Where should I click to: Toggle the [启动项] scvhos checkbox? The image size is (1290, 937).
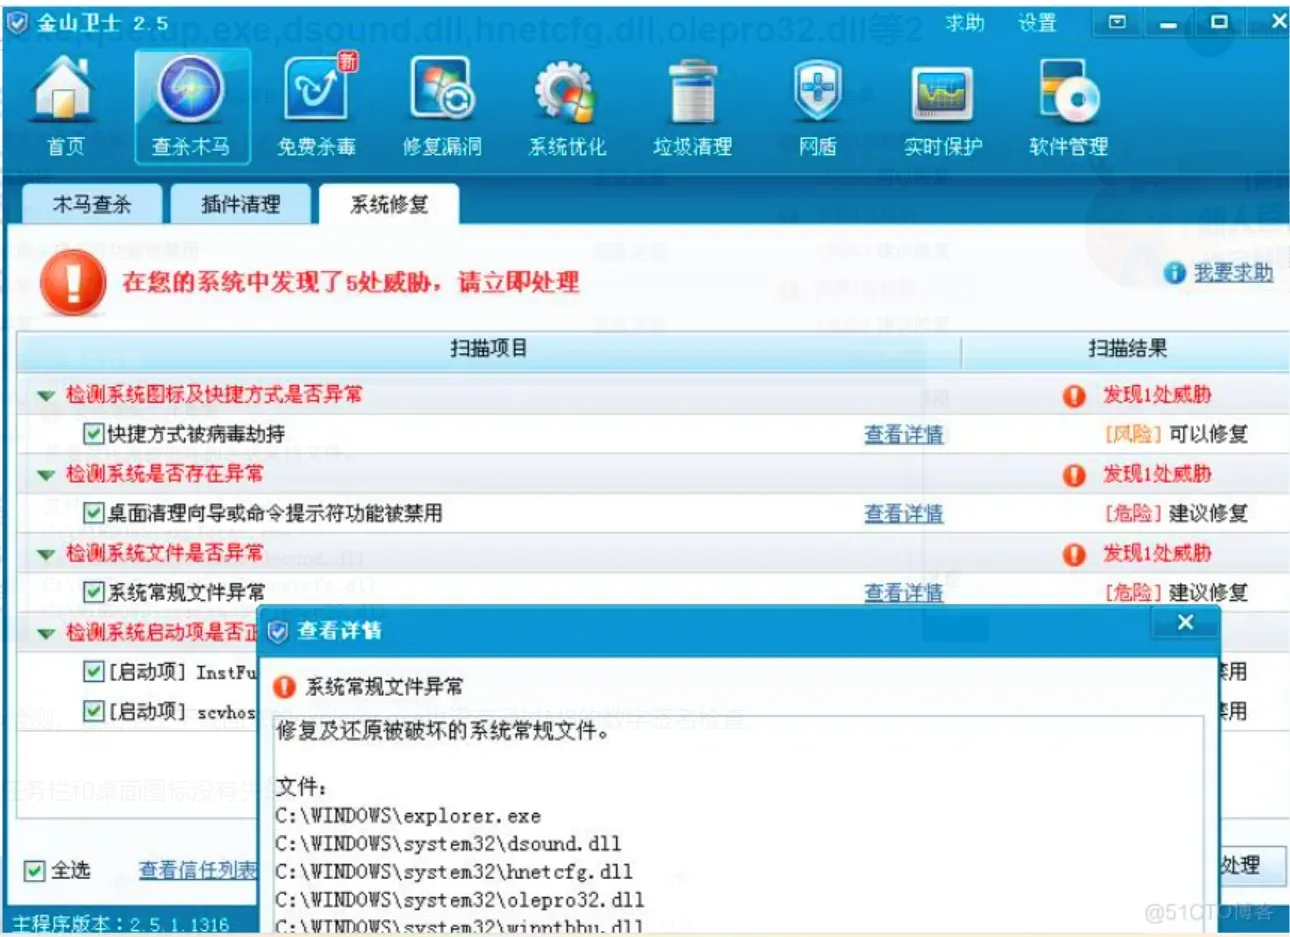coord(93,711)
